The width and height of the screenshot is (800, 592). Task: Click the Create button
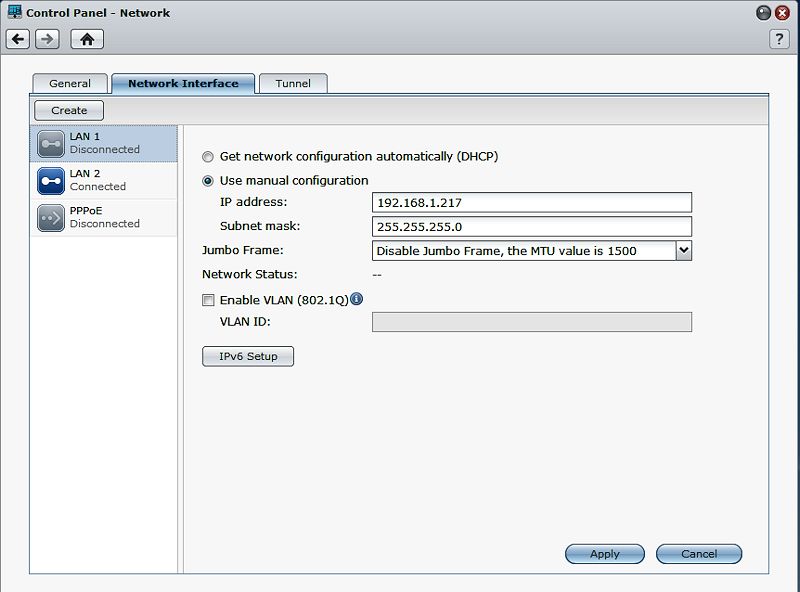point(69,110)
